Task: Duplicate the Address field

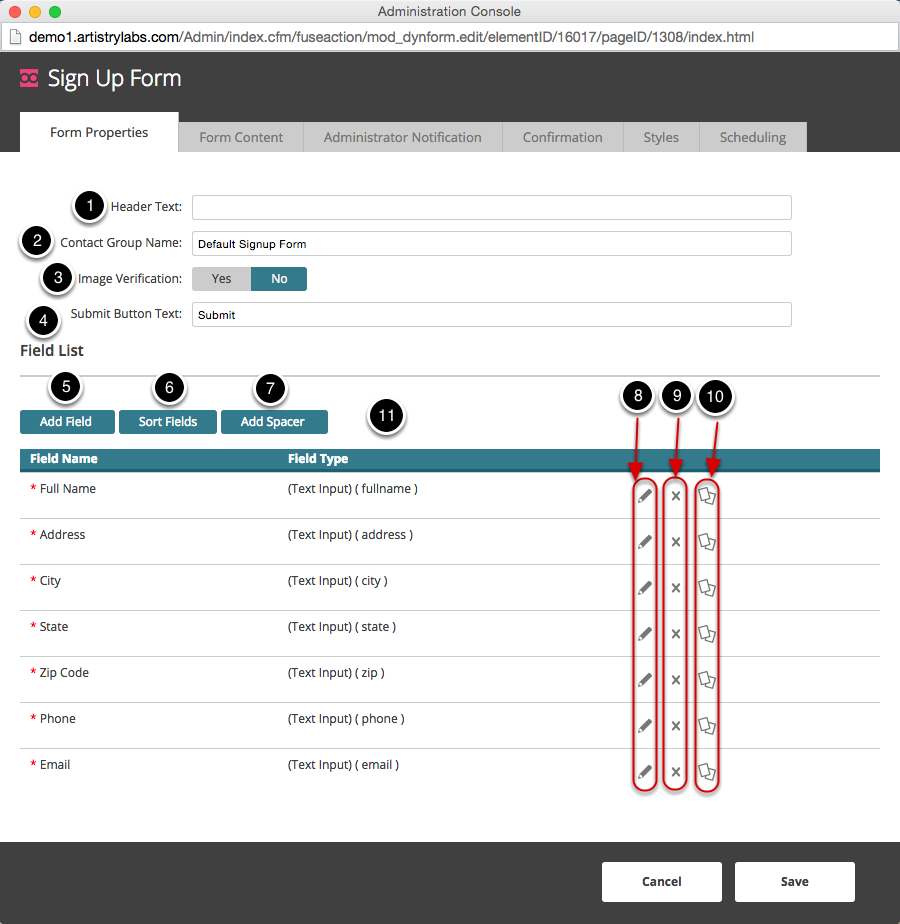Action: coord(707,542)
